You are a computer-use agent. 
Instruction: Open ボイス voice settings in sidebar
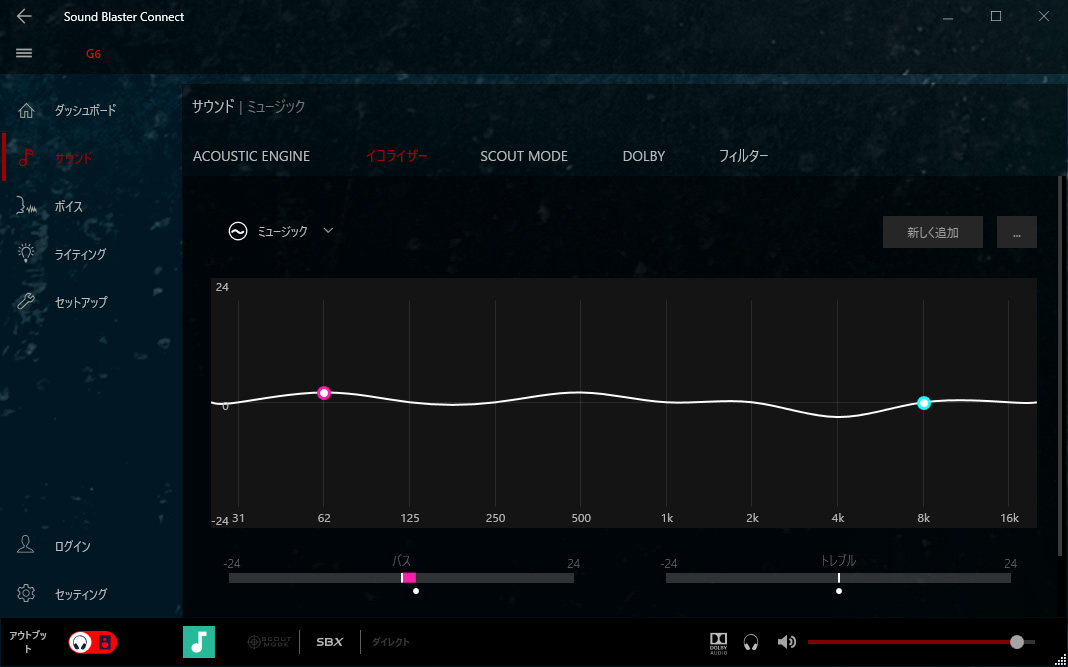click(x=68, y=206)
